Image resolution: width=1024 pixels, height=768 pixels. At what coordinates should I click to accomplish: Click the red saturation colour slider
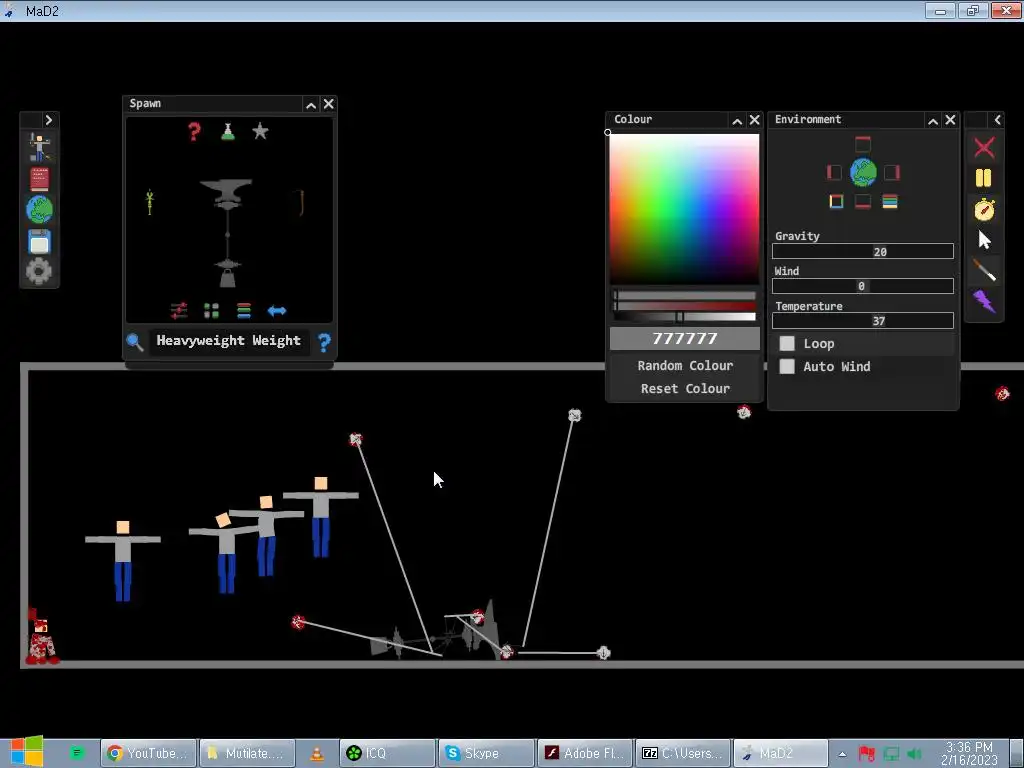(684, 306)
